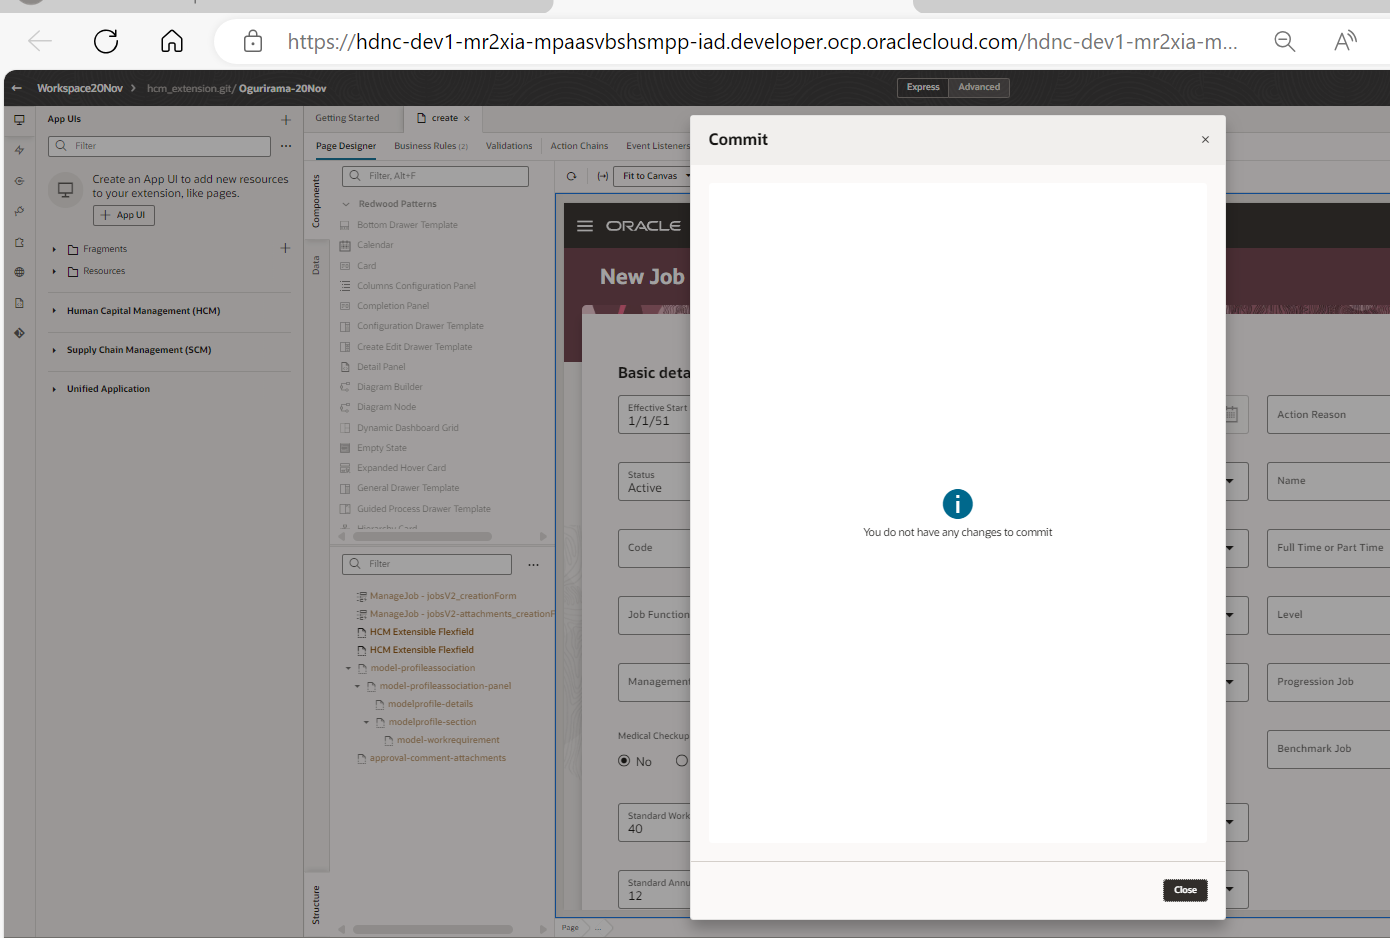The height and width of the screenshot is (938, 1390).
Task: Open the Services lightning-bolt sidebar icon
Action: pos(19,150)
